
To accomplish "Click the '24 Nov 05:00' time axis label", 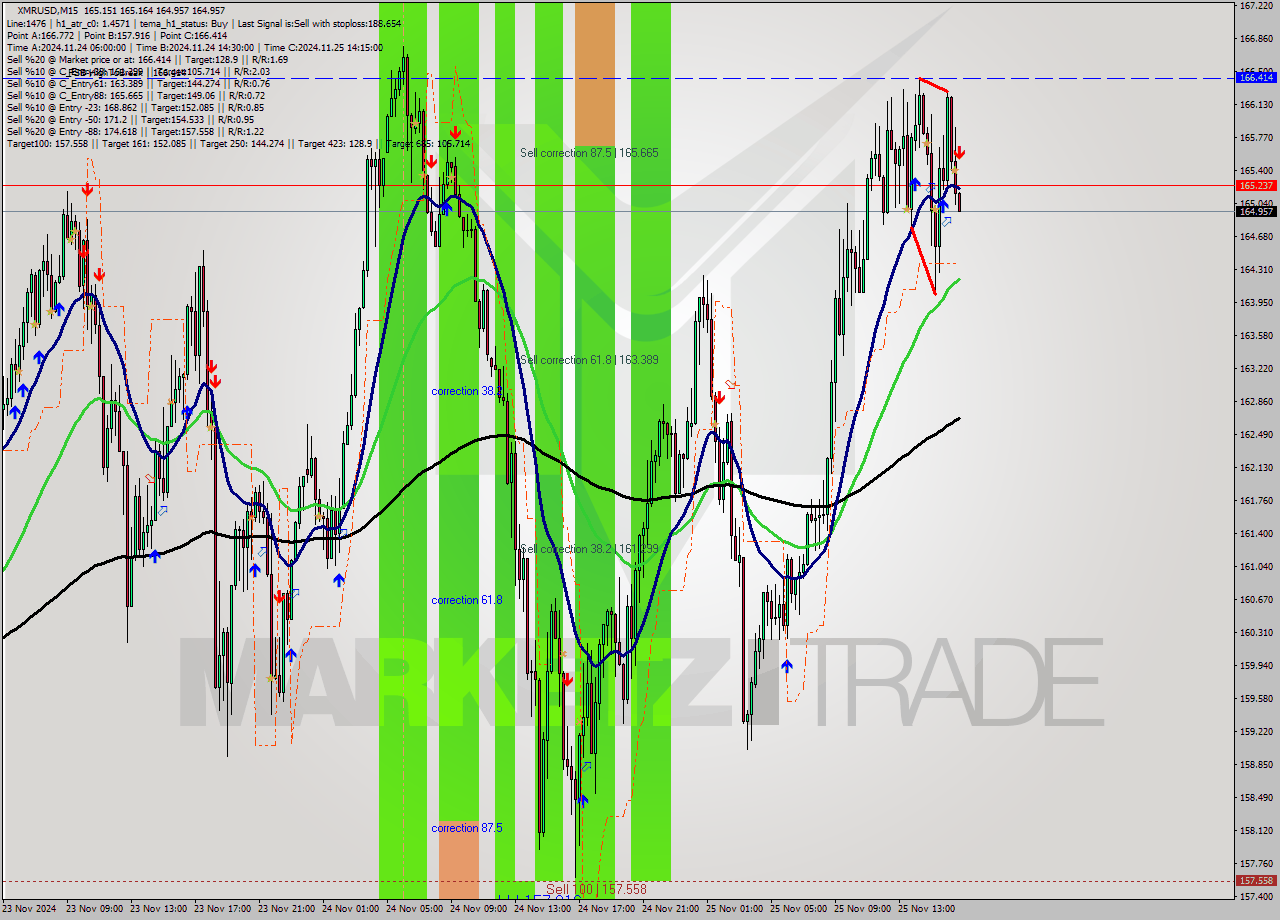I will (417, 909).
